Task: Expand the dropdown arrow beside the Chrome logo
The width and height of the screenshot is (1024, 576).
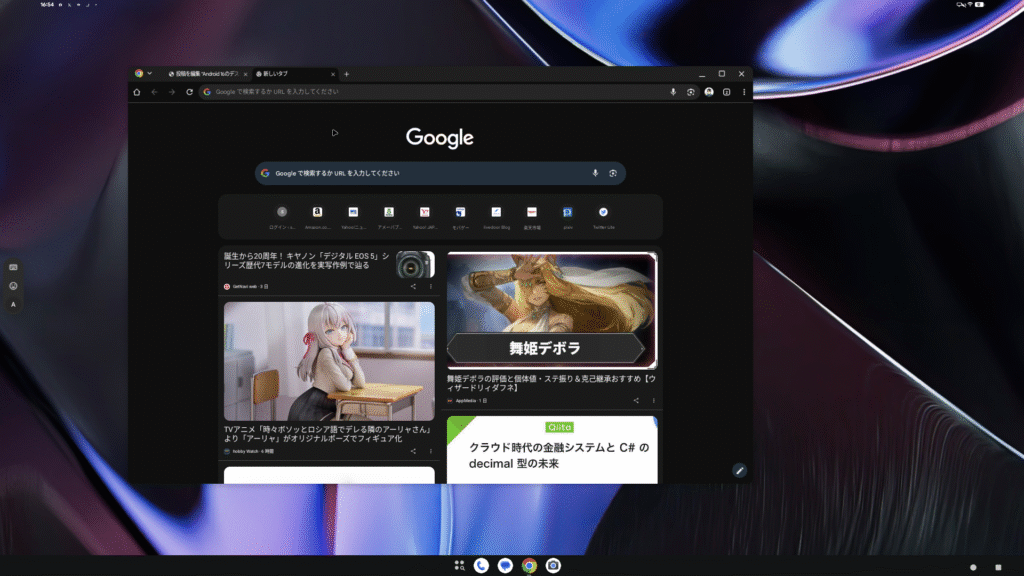Action: click(150, 74)
